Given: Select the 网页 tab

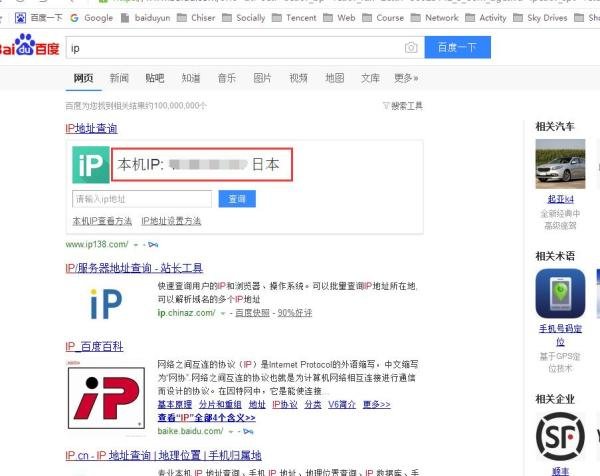Looking at the screenshot, I should (83, 78).
